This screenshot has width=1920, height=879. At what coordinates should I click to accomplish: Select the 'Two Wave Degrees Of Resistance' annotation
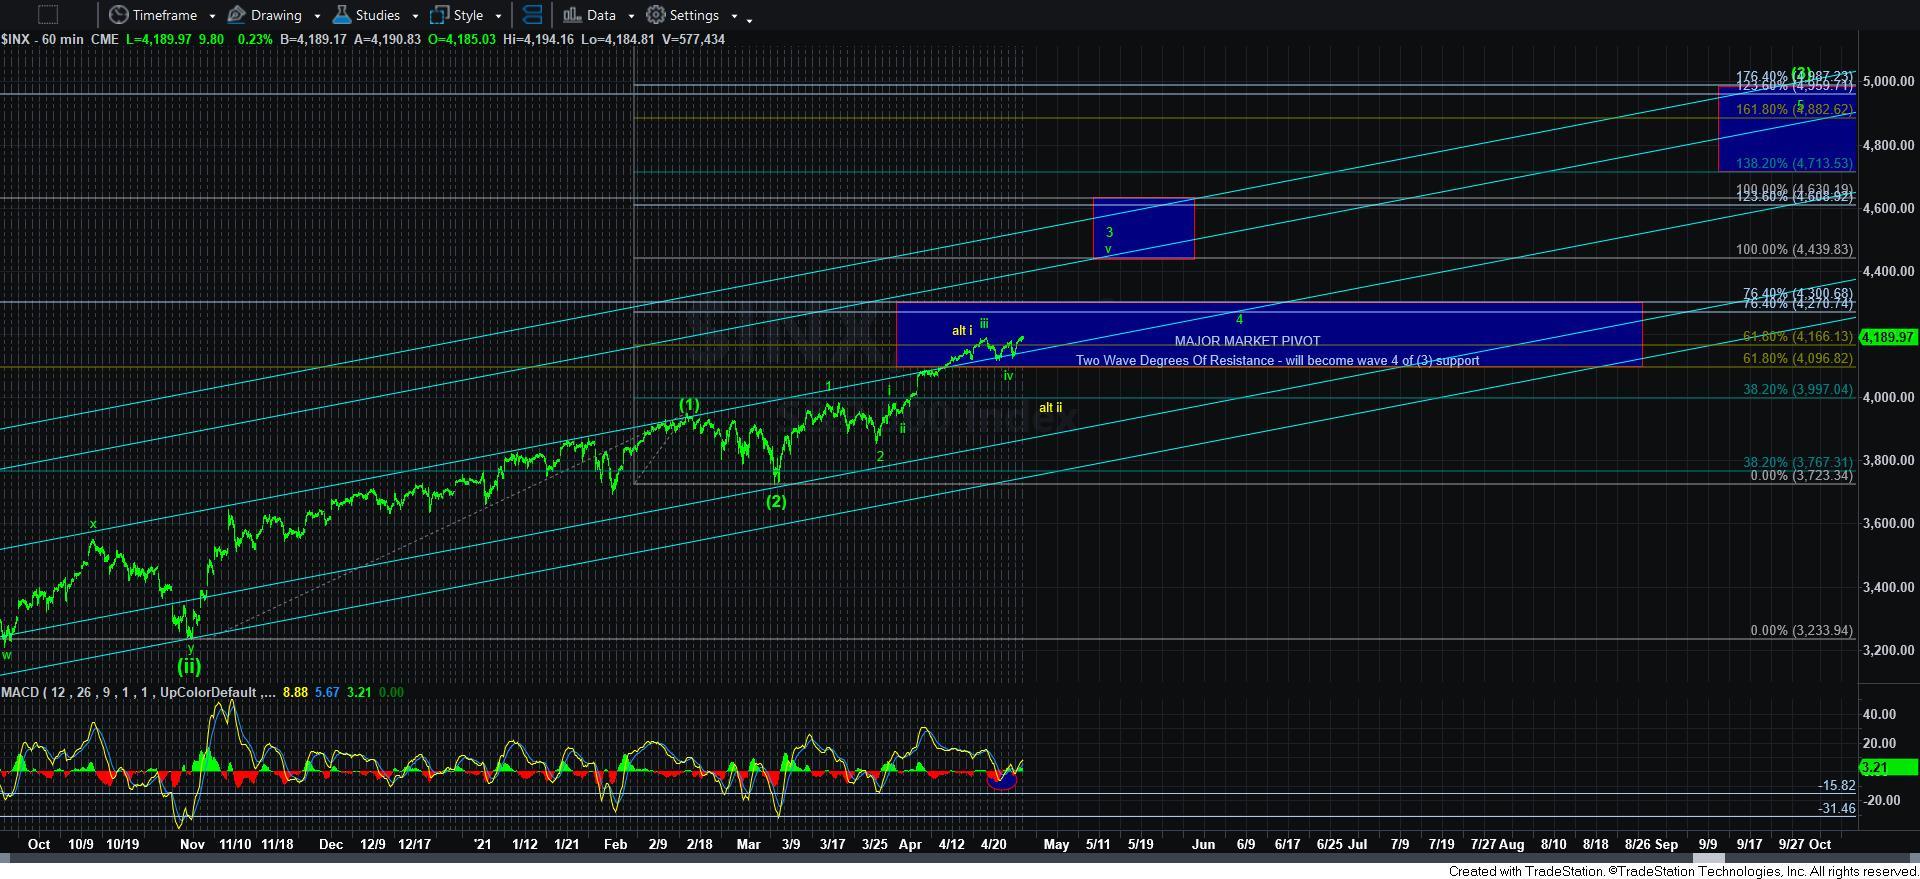pyautogui.click(x=1277, y=360)
